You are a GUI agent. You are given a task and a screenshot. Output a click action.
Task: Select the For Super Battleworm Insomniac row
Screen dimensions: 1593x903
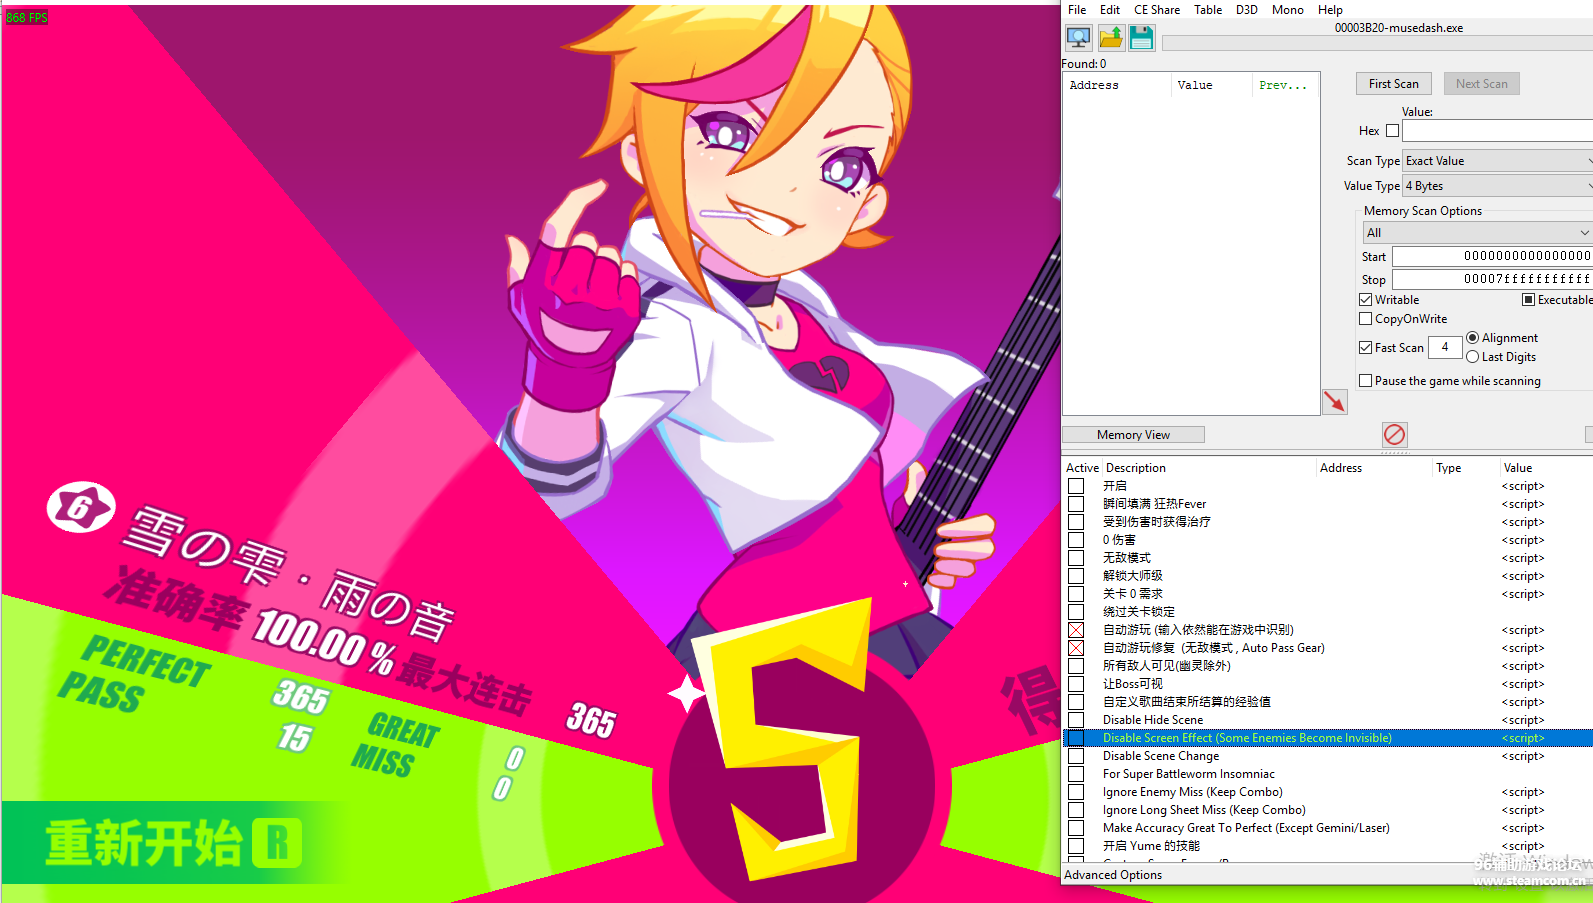(x=1327, y=774)
